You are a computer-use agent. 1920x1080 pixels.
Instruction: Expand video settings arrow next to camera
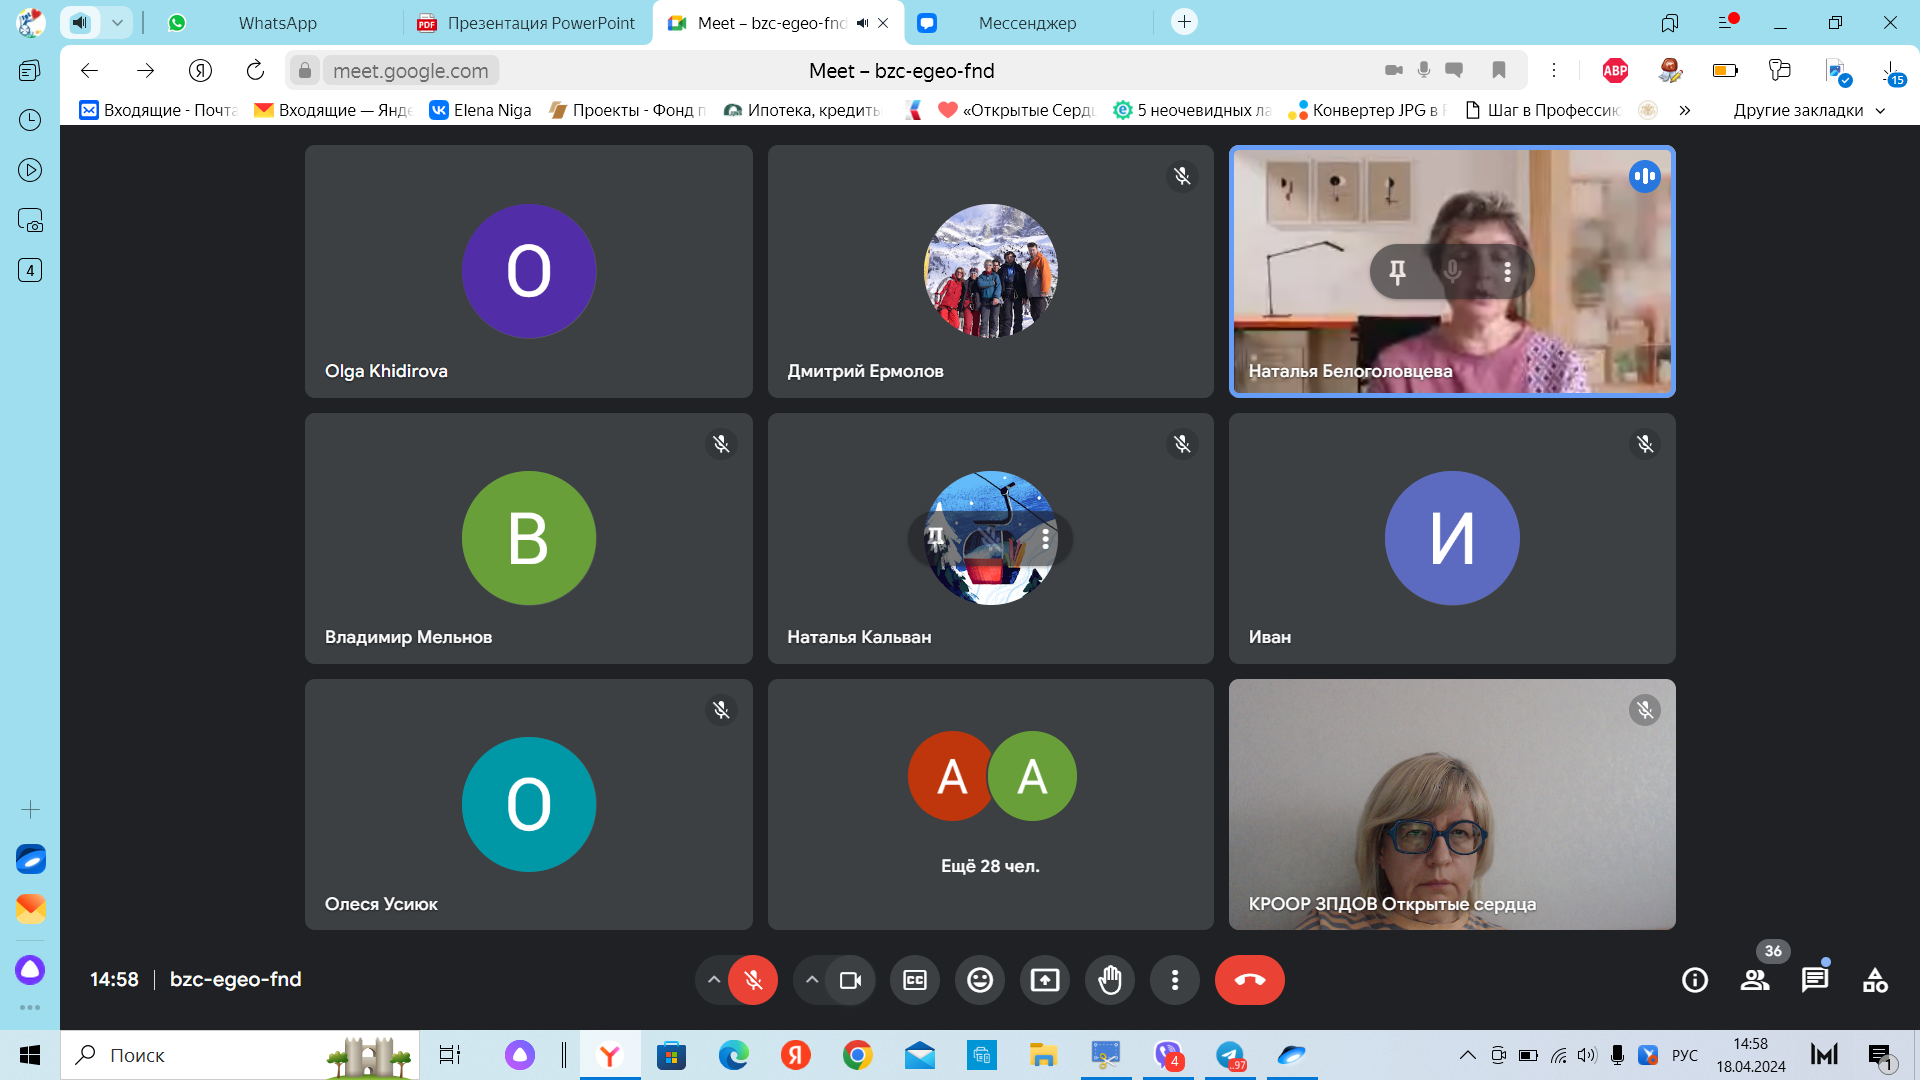[812, 980]
